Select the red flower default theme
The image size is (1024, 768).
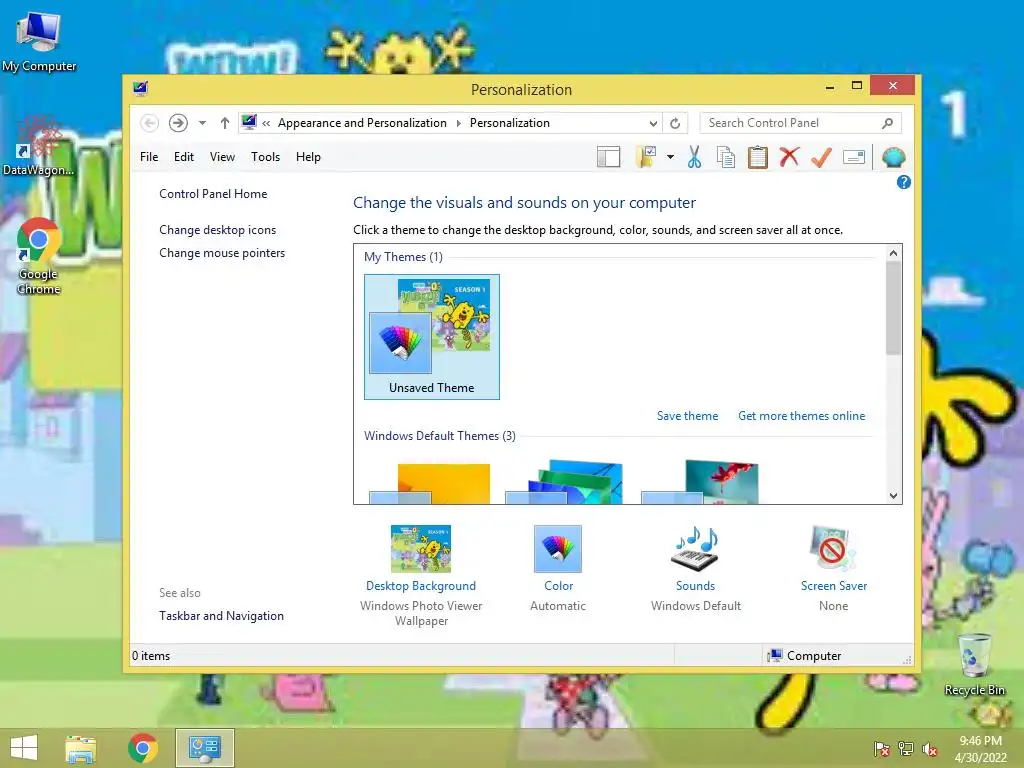[x=700, y=482]
